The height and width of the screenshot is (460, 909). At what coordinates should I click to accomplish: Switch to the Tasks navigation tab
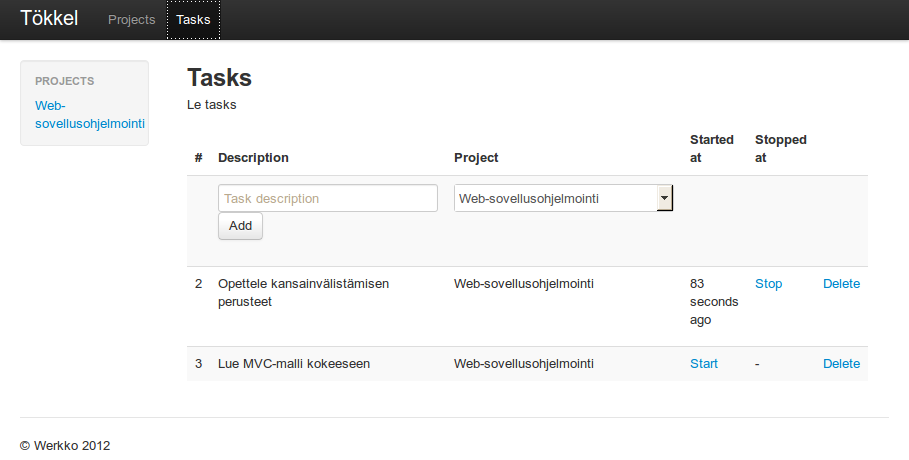tap(193, 20)
